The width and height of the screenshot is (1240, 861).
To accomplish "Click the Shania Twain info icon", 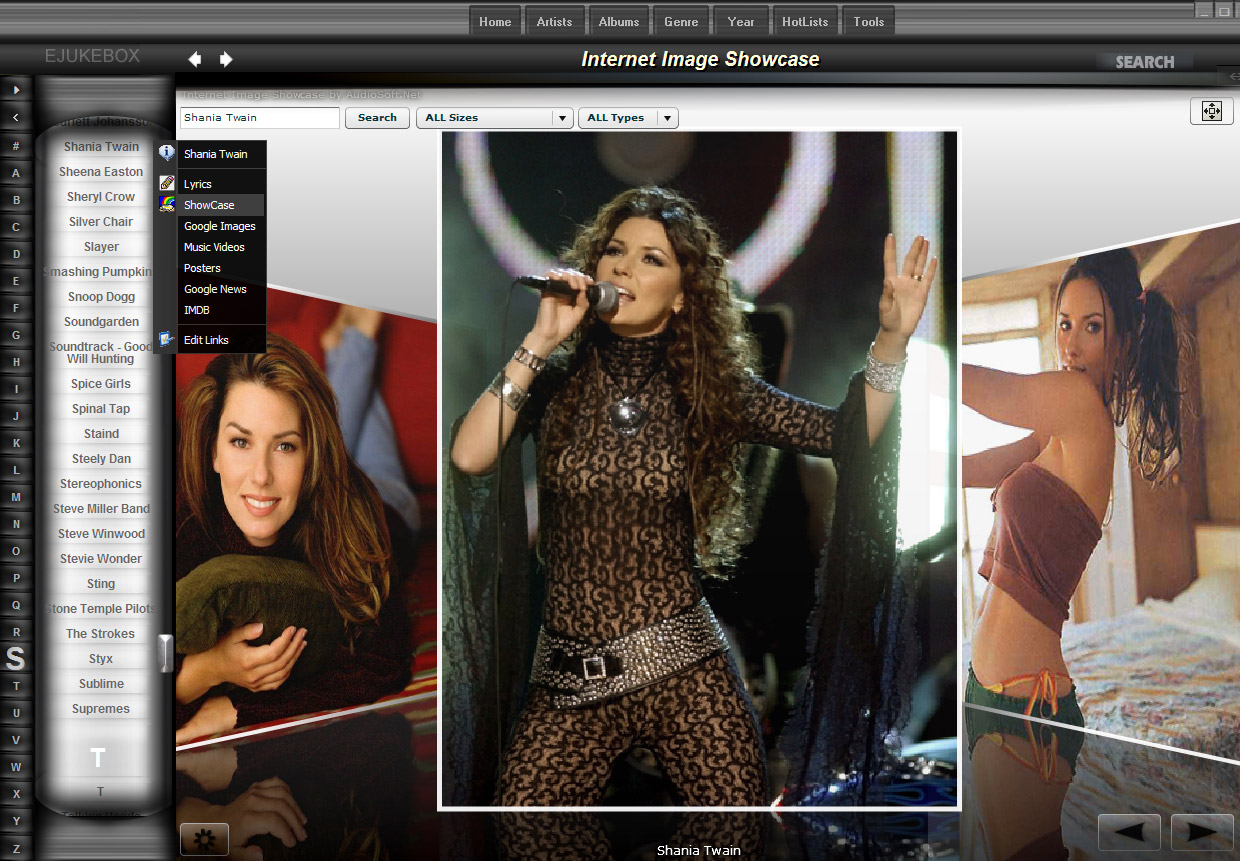I will coord(167,154).
